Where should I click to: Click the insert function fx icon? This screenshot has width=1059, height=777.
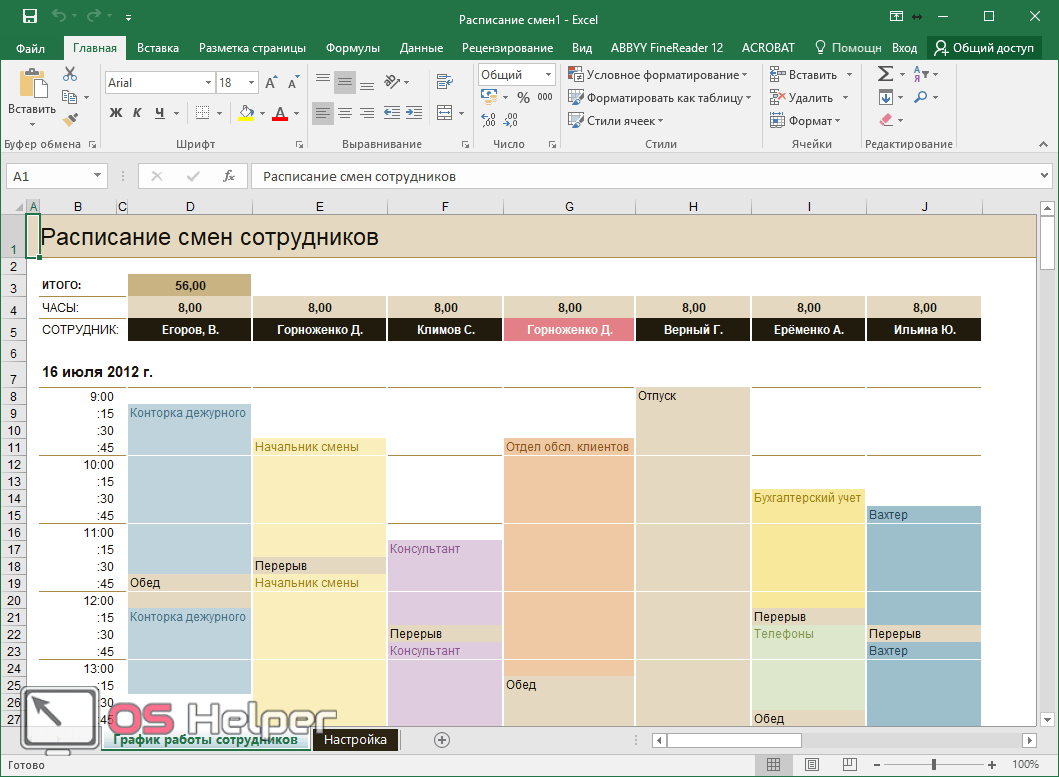coord(228,176)
